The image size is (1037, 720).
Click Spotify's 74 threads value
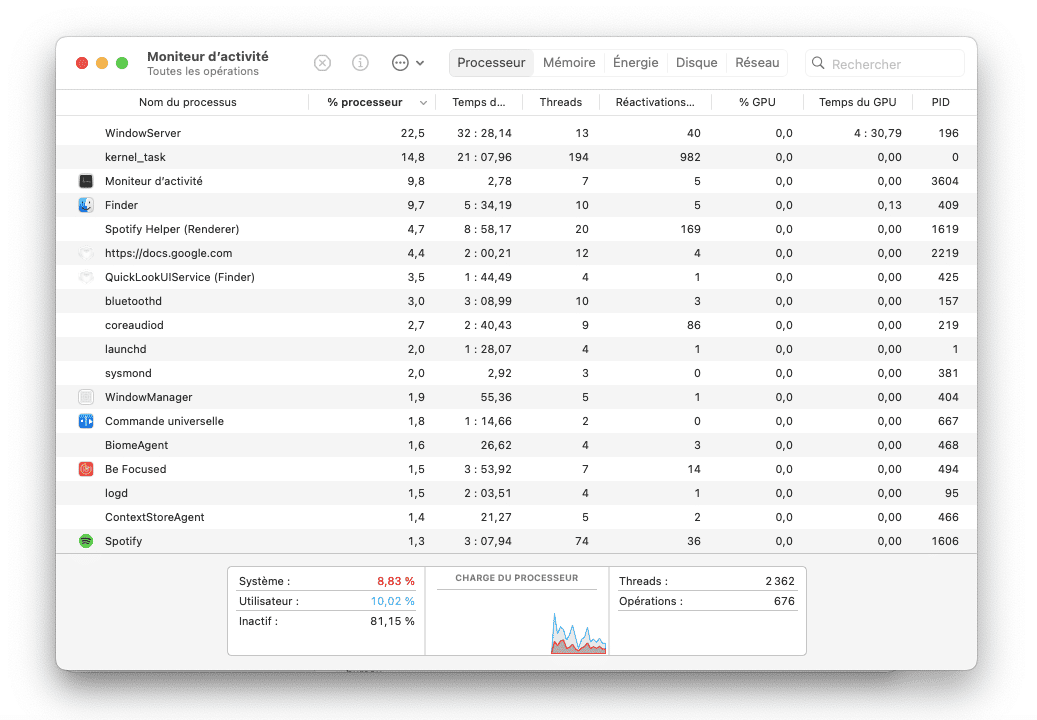coord(582,541)
